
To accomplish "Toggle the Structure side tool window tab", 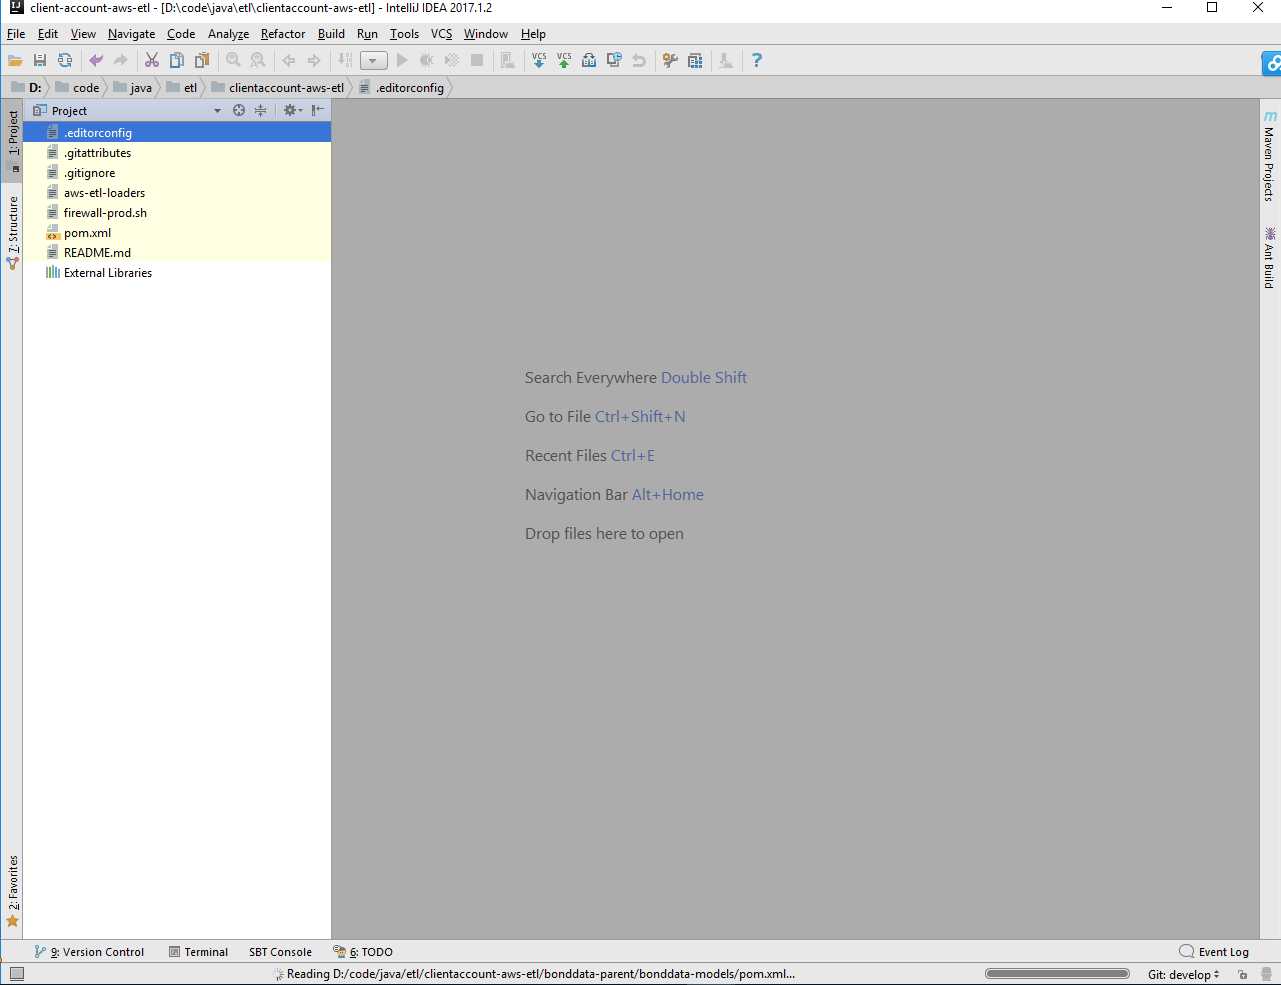I will (x=13, y=232).
